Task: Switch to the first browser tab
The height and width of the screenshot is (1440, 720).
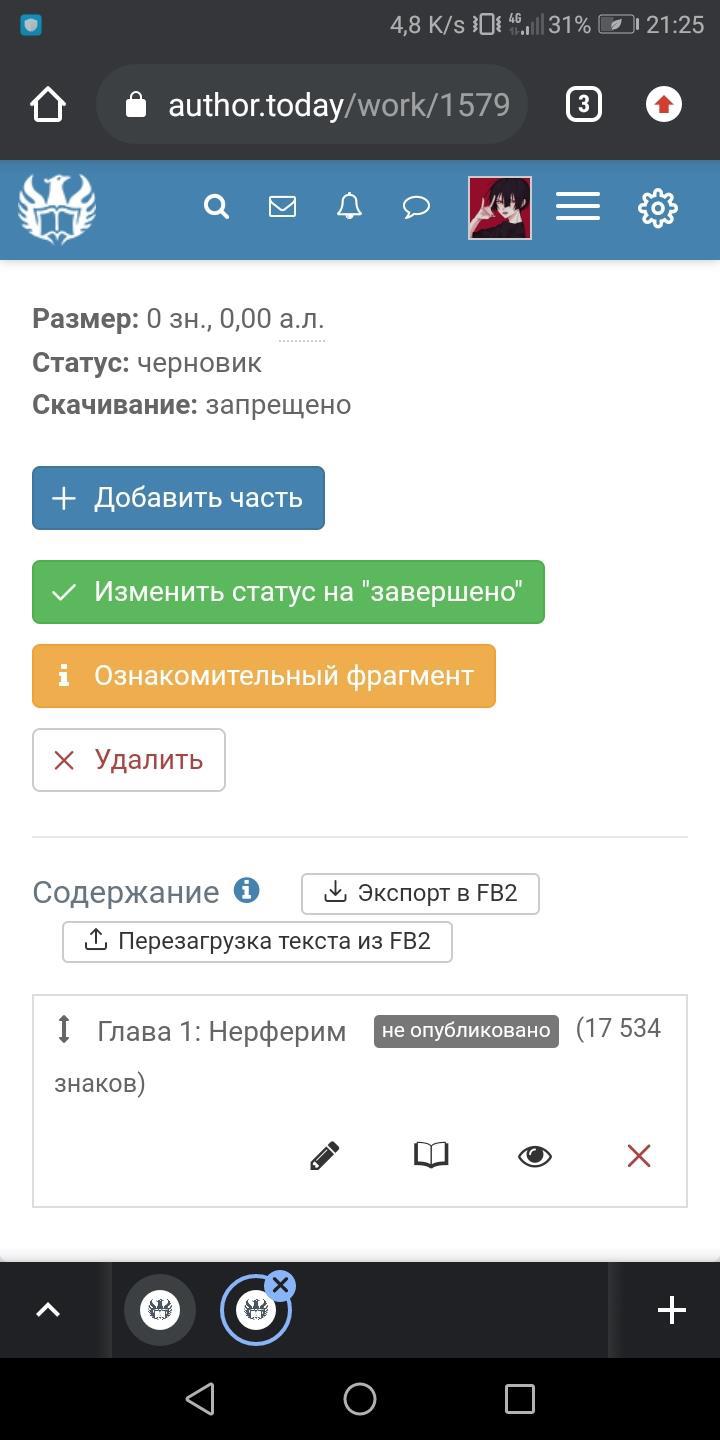Action: coord(160,1310)
